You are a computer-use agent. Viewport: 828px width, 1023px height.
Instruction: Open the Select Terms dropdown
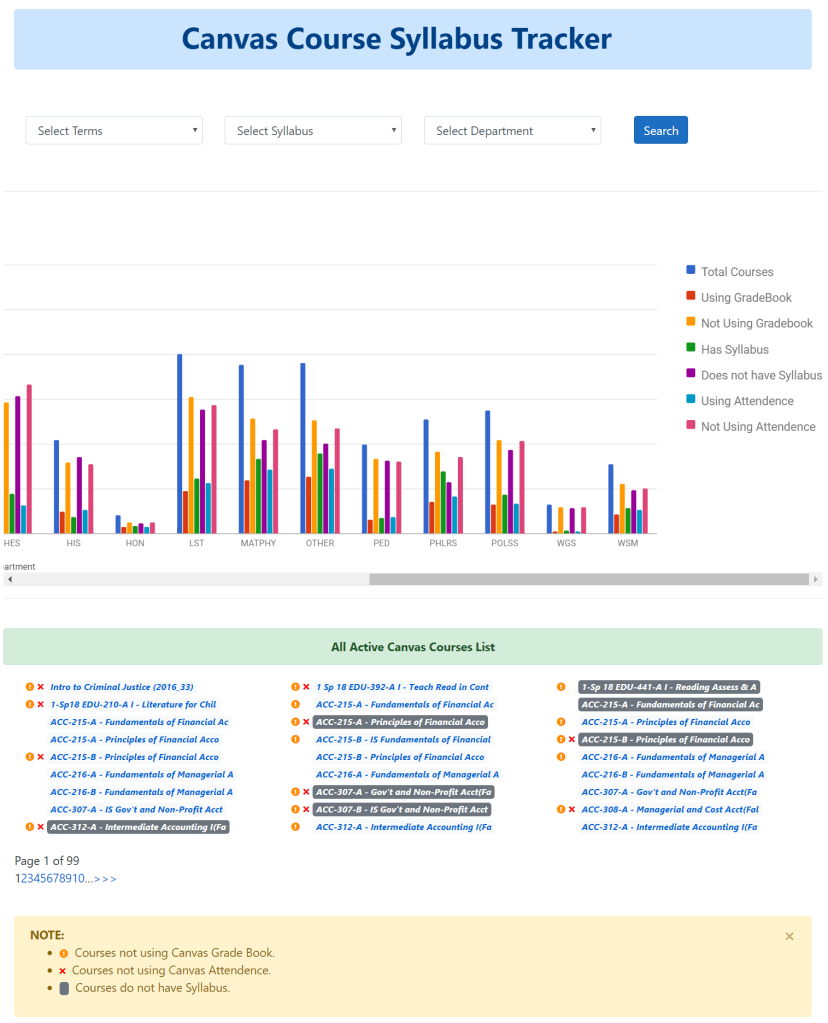[114, 131]
